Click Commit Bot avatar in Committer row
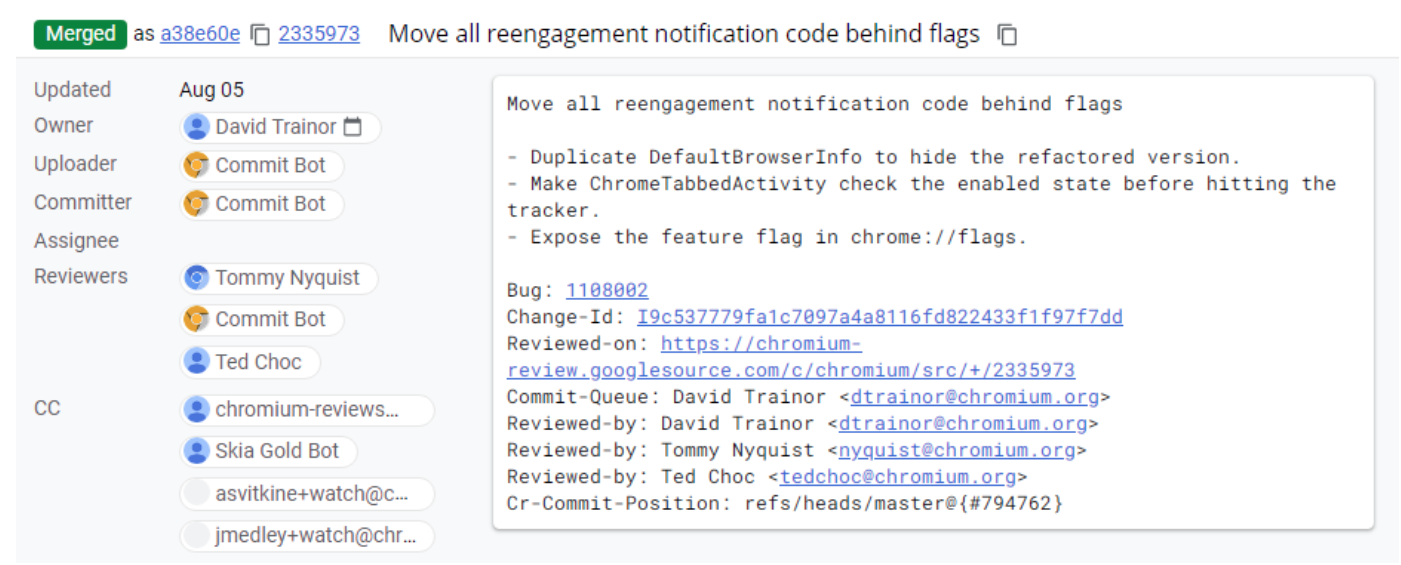 (x=197, y=204)
